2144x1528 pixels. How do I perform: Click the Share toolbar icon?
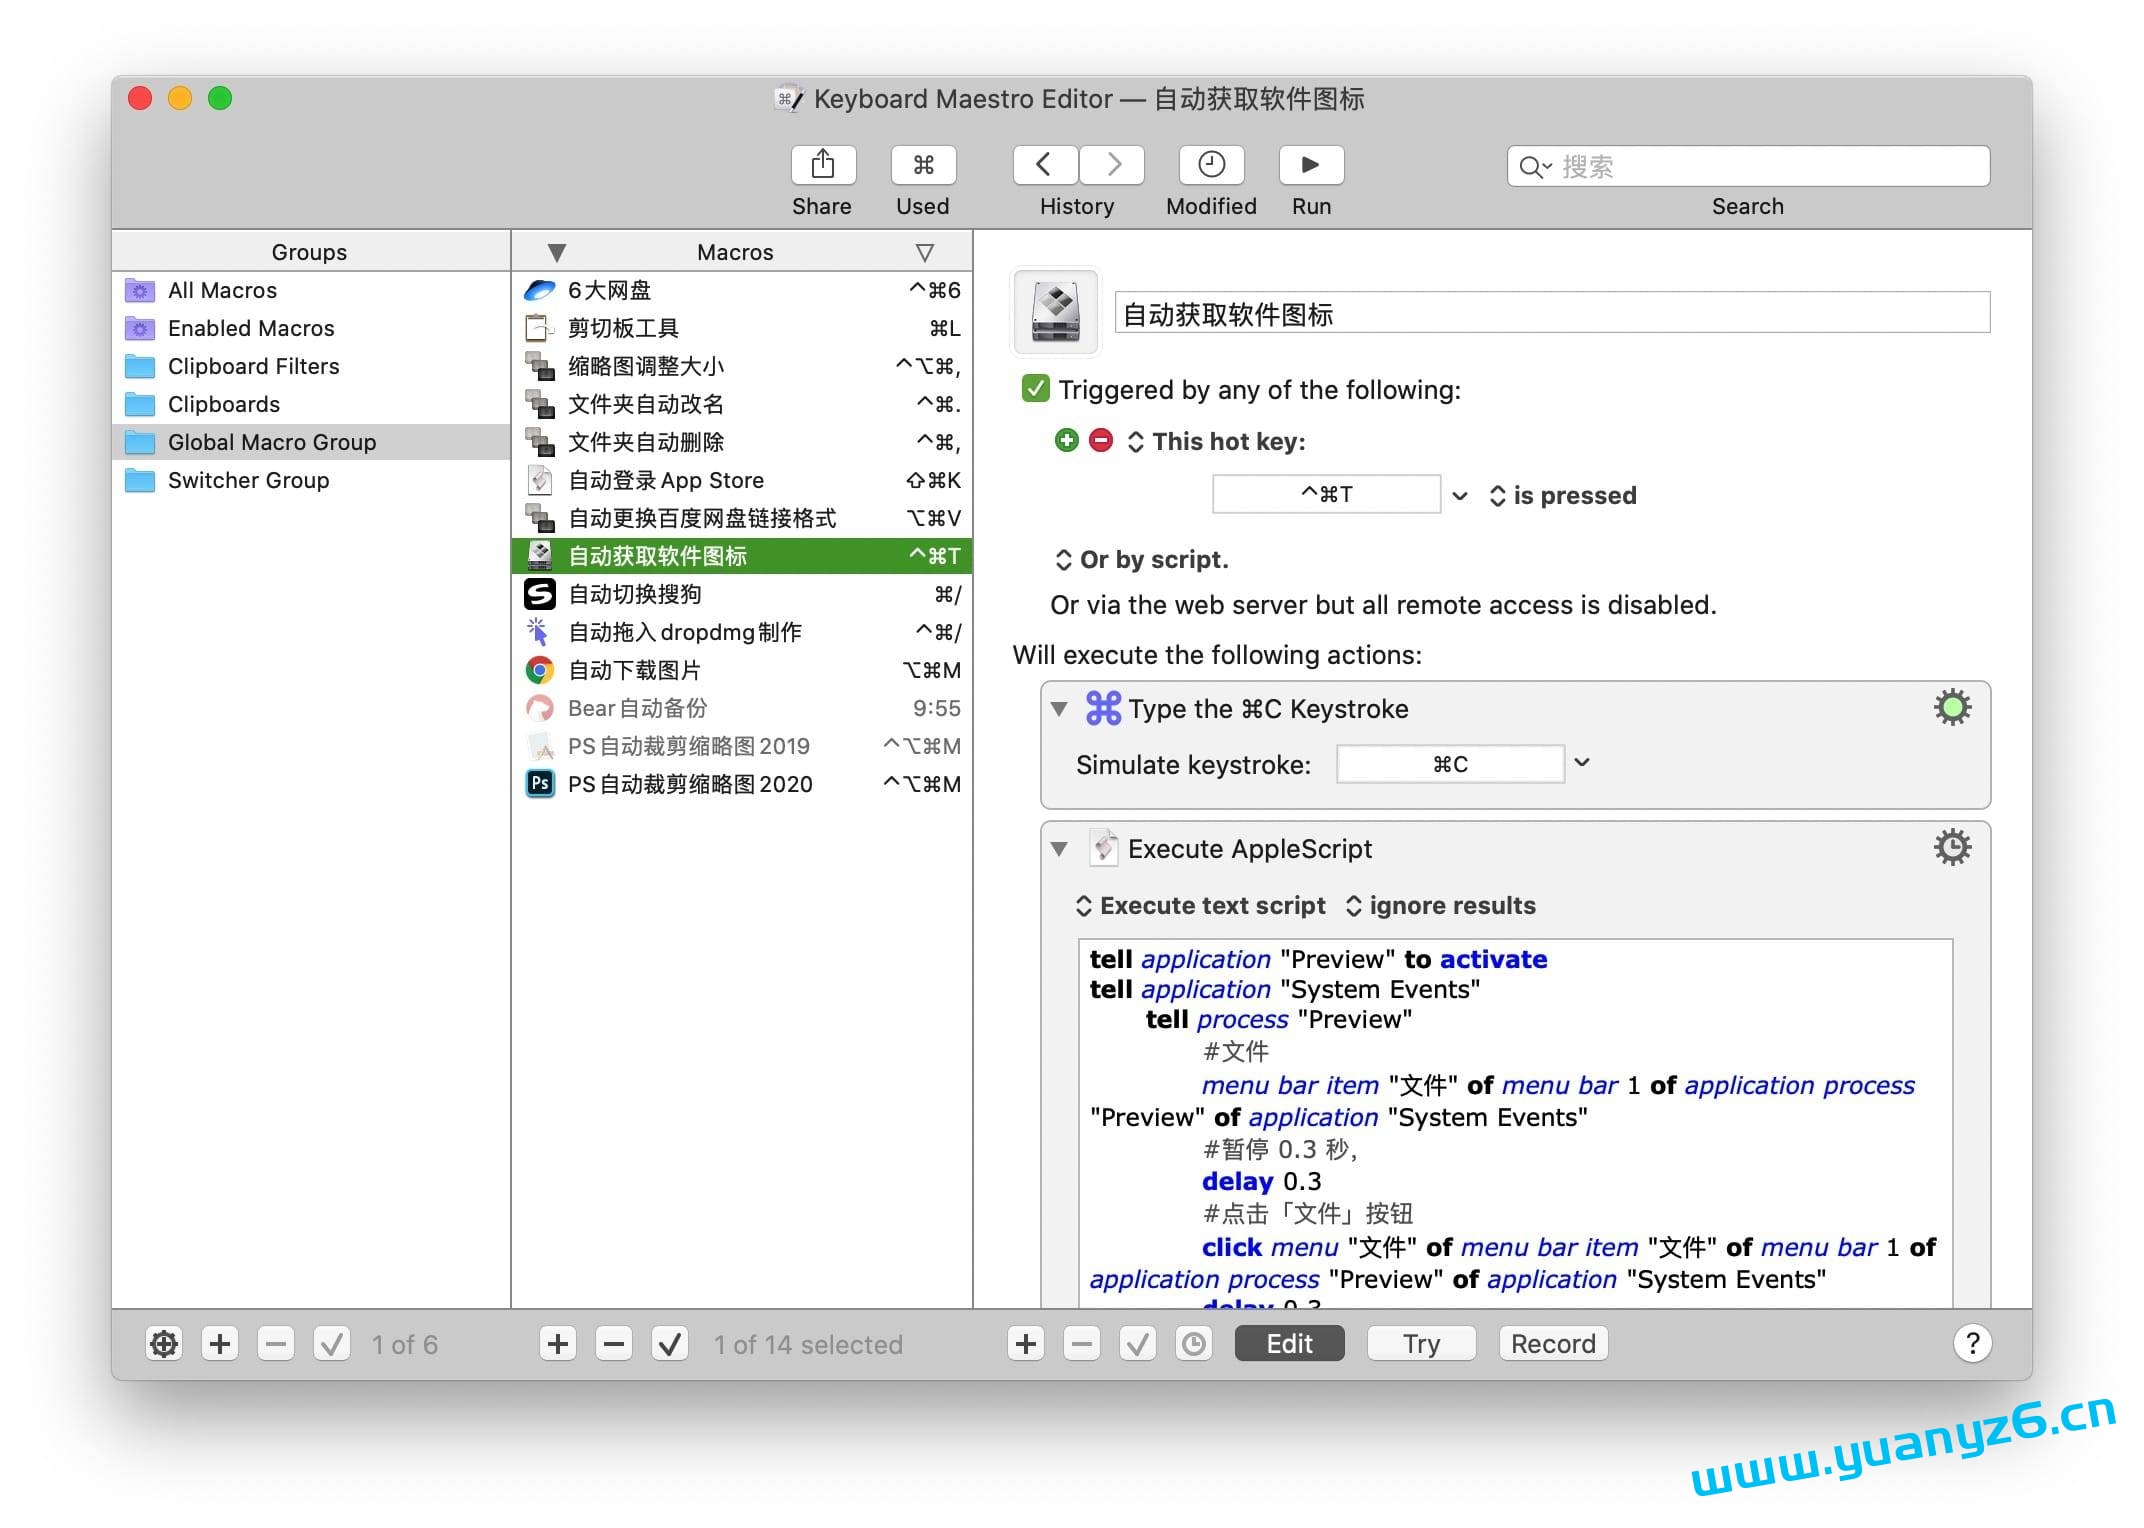click(x=822, y=165)
